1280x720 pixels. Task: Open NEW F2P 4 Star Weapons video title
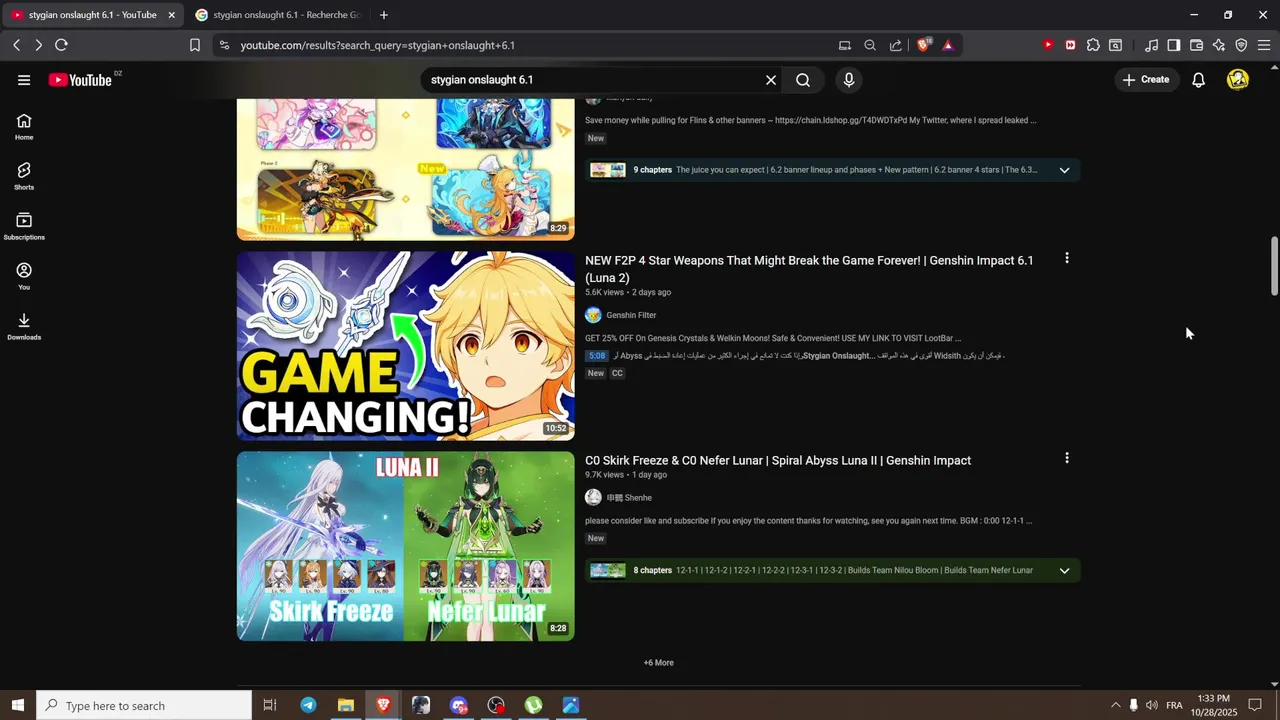tap(809, 269)
